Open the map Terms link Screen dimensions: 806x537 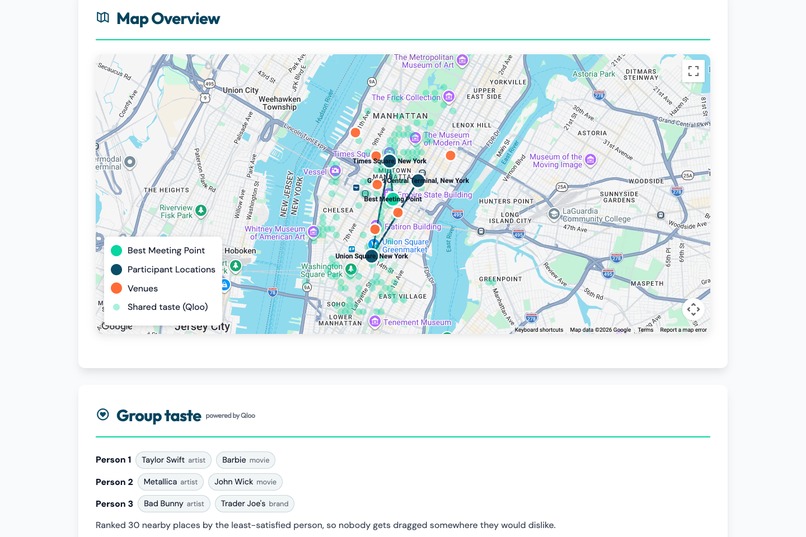click(645, 330)
